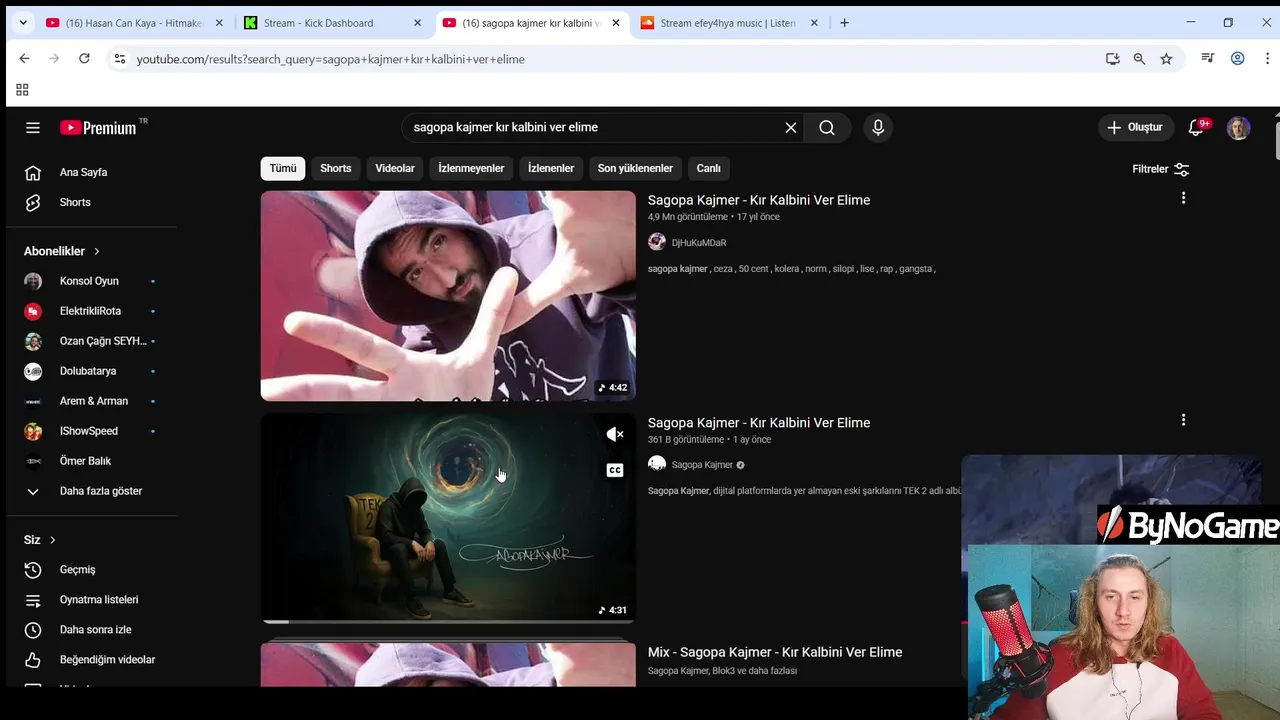
Task: Open second video thumbnail TEK 2 artwork
Action: (x=448, y=518)
